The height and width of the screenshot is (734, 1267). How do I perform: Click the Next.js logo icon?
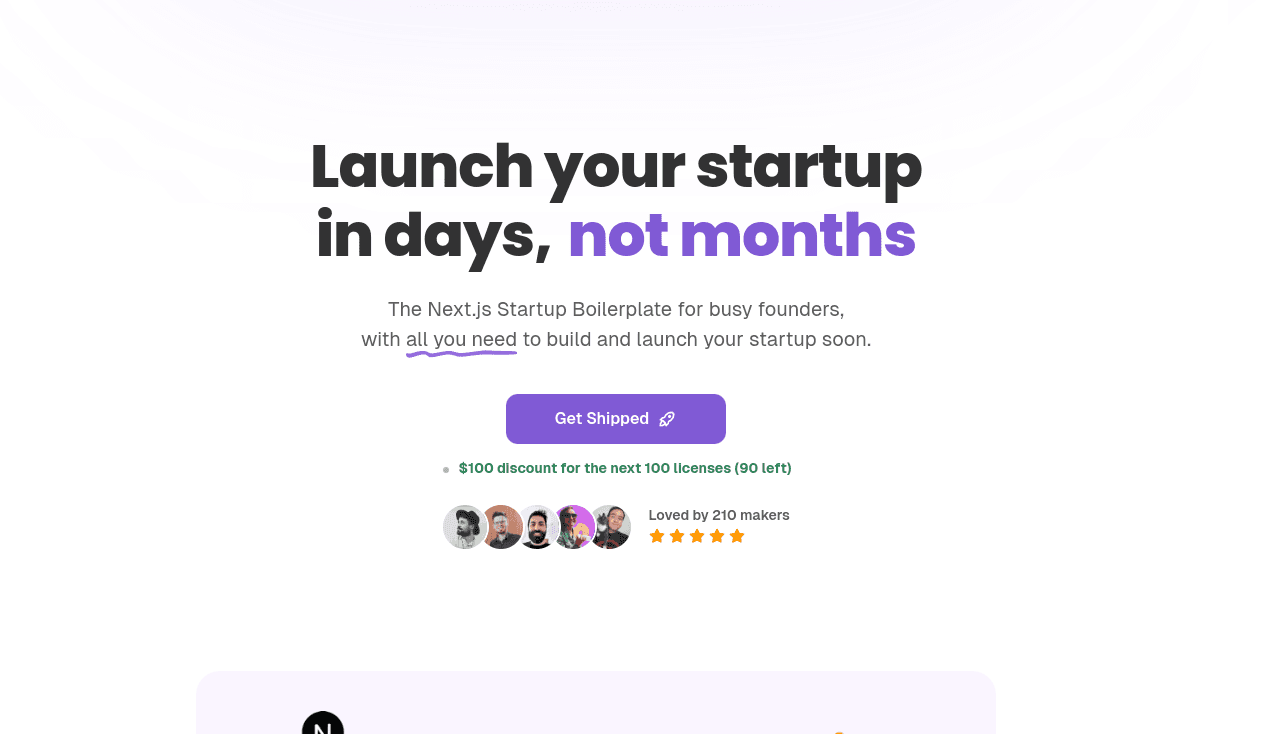tap(323, 724)
